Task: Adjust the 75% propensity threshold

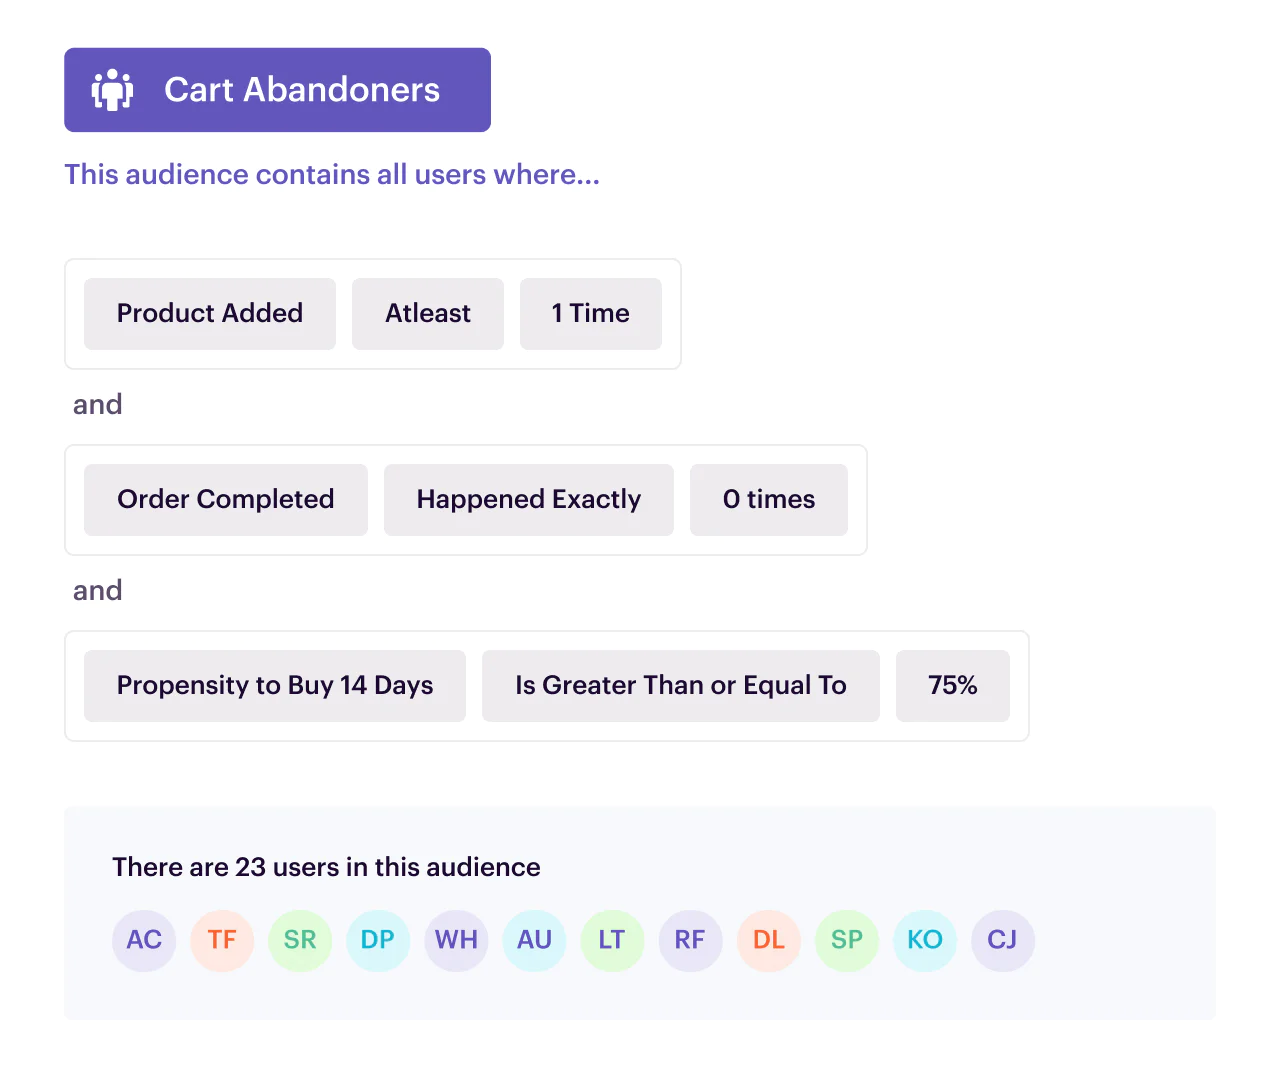Action: pyautogui.click(x=952, y=685)
